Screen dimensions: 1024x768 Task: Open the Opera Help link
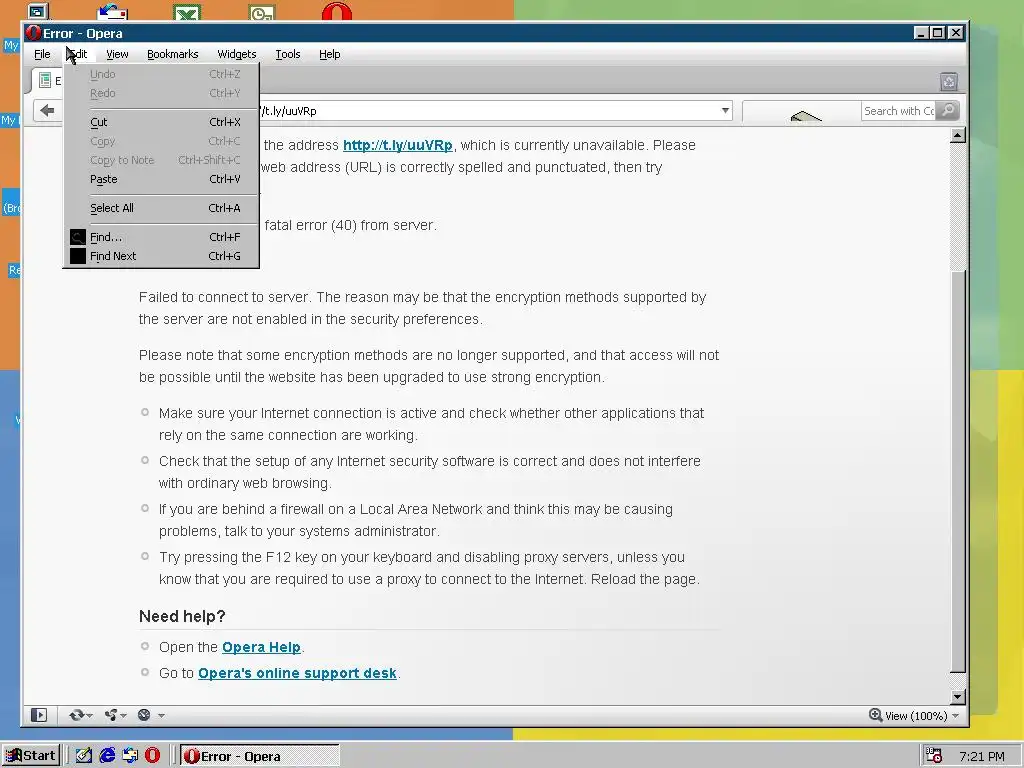[x=261, y=647]
